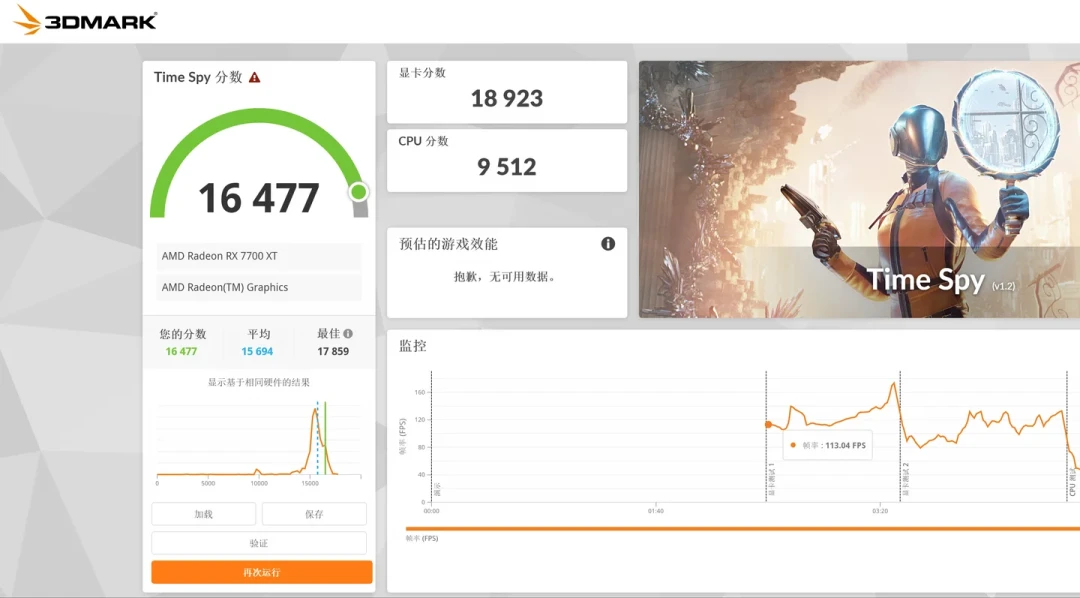Click the graphics score 18 923
The image size is (1080, 598).
(507, 99)
